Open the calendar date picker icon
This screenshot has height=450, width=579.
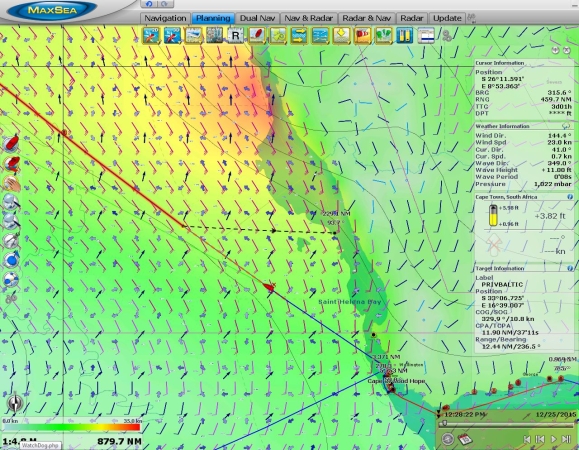tap(465, 439)
